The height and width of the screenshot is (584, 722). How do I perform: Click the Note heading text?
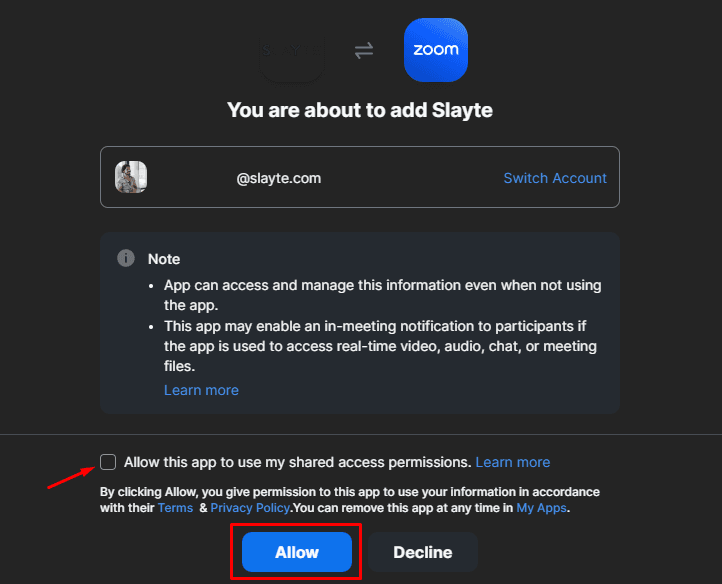(164, 259)
